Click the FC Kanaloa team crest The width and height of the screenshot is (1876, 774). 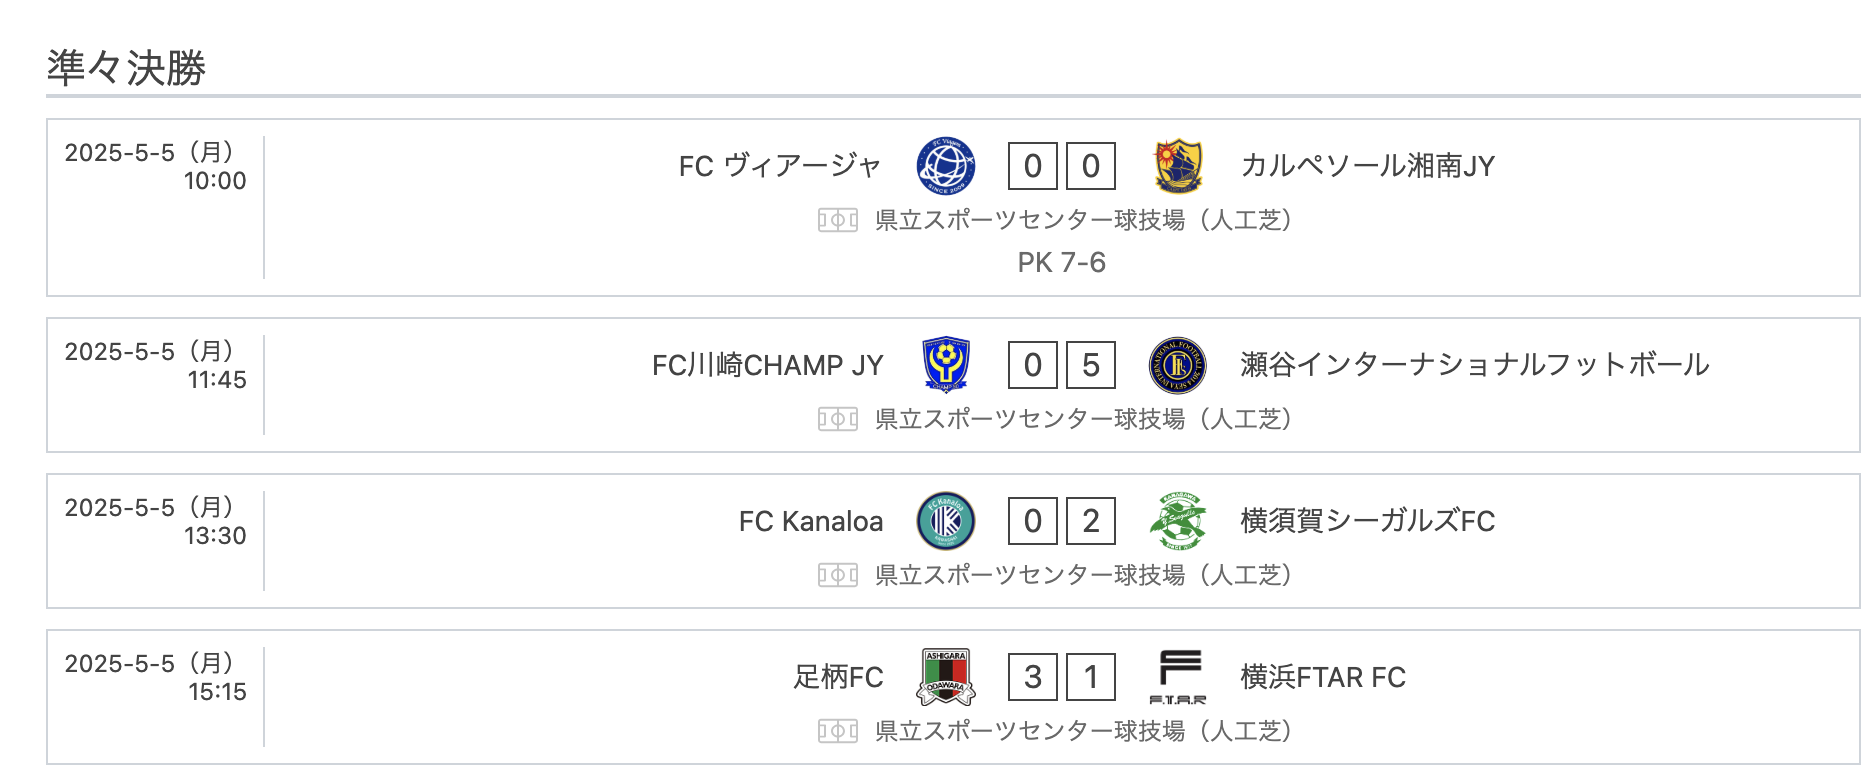946,521
